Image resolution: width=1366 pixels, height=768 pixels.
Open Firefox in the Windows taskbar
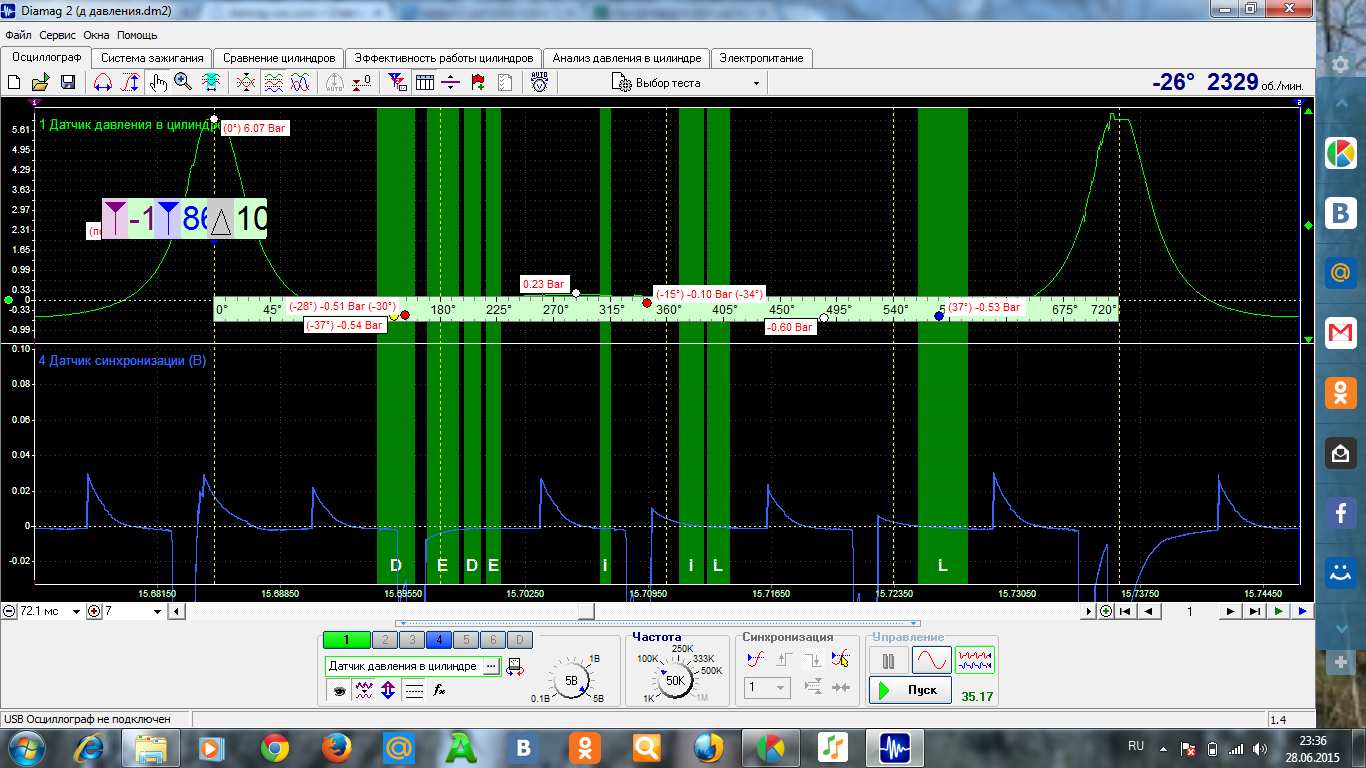[x=336, y=747]
